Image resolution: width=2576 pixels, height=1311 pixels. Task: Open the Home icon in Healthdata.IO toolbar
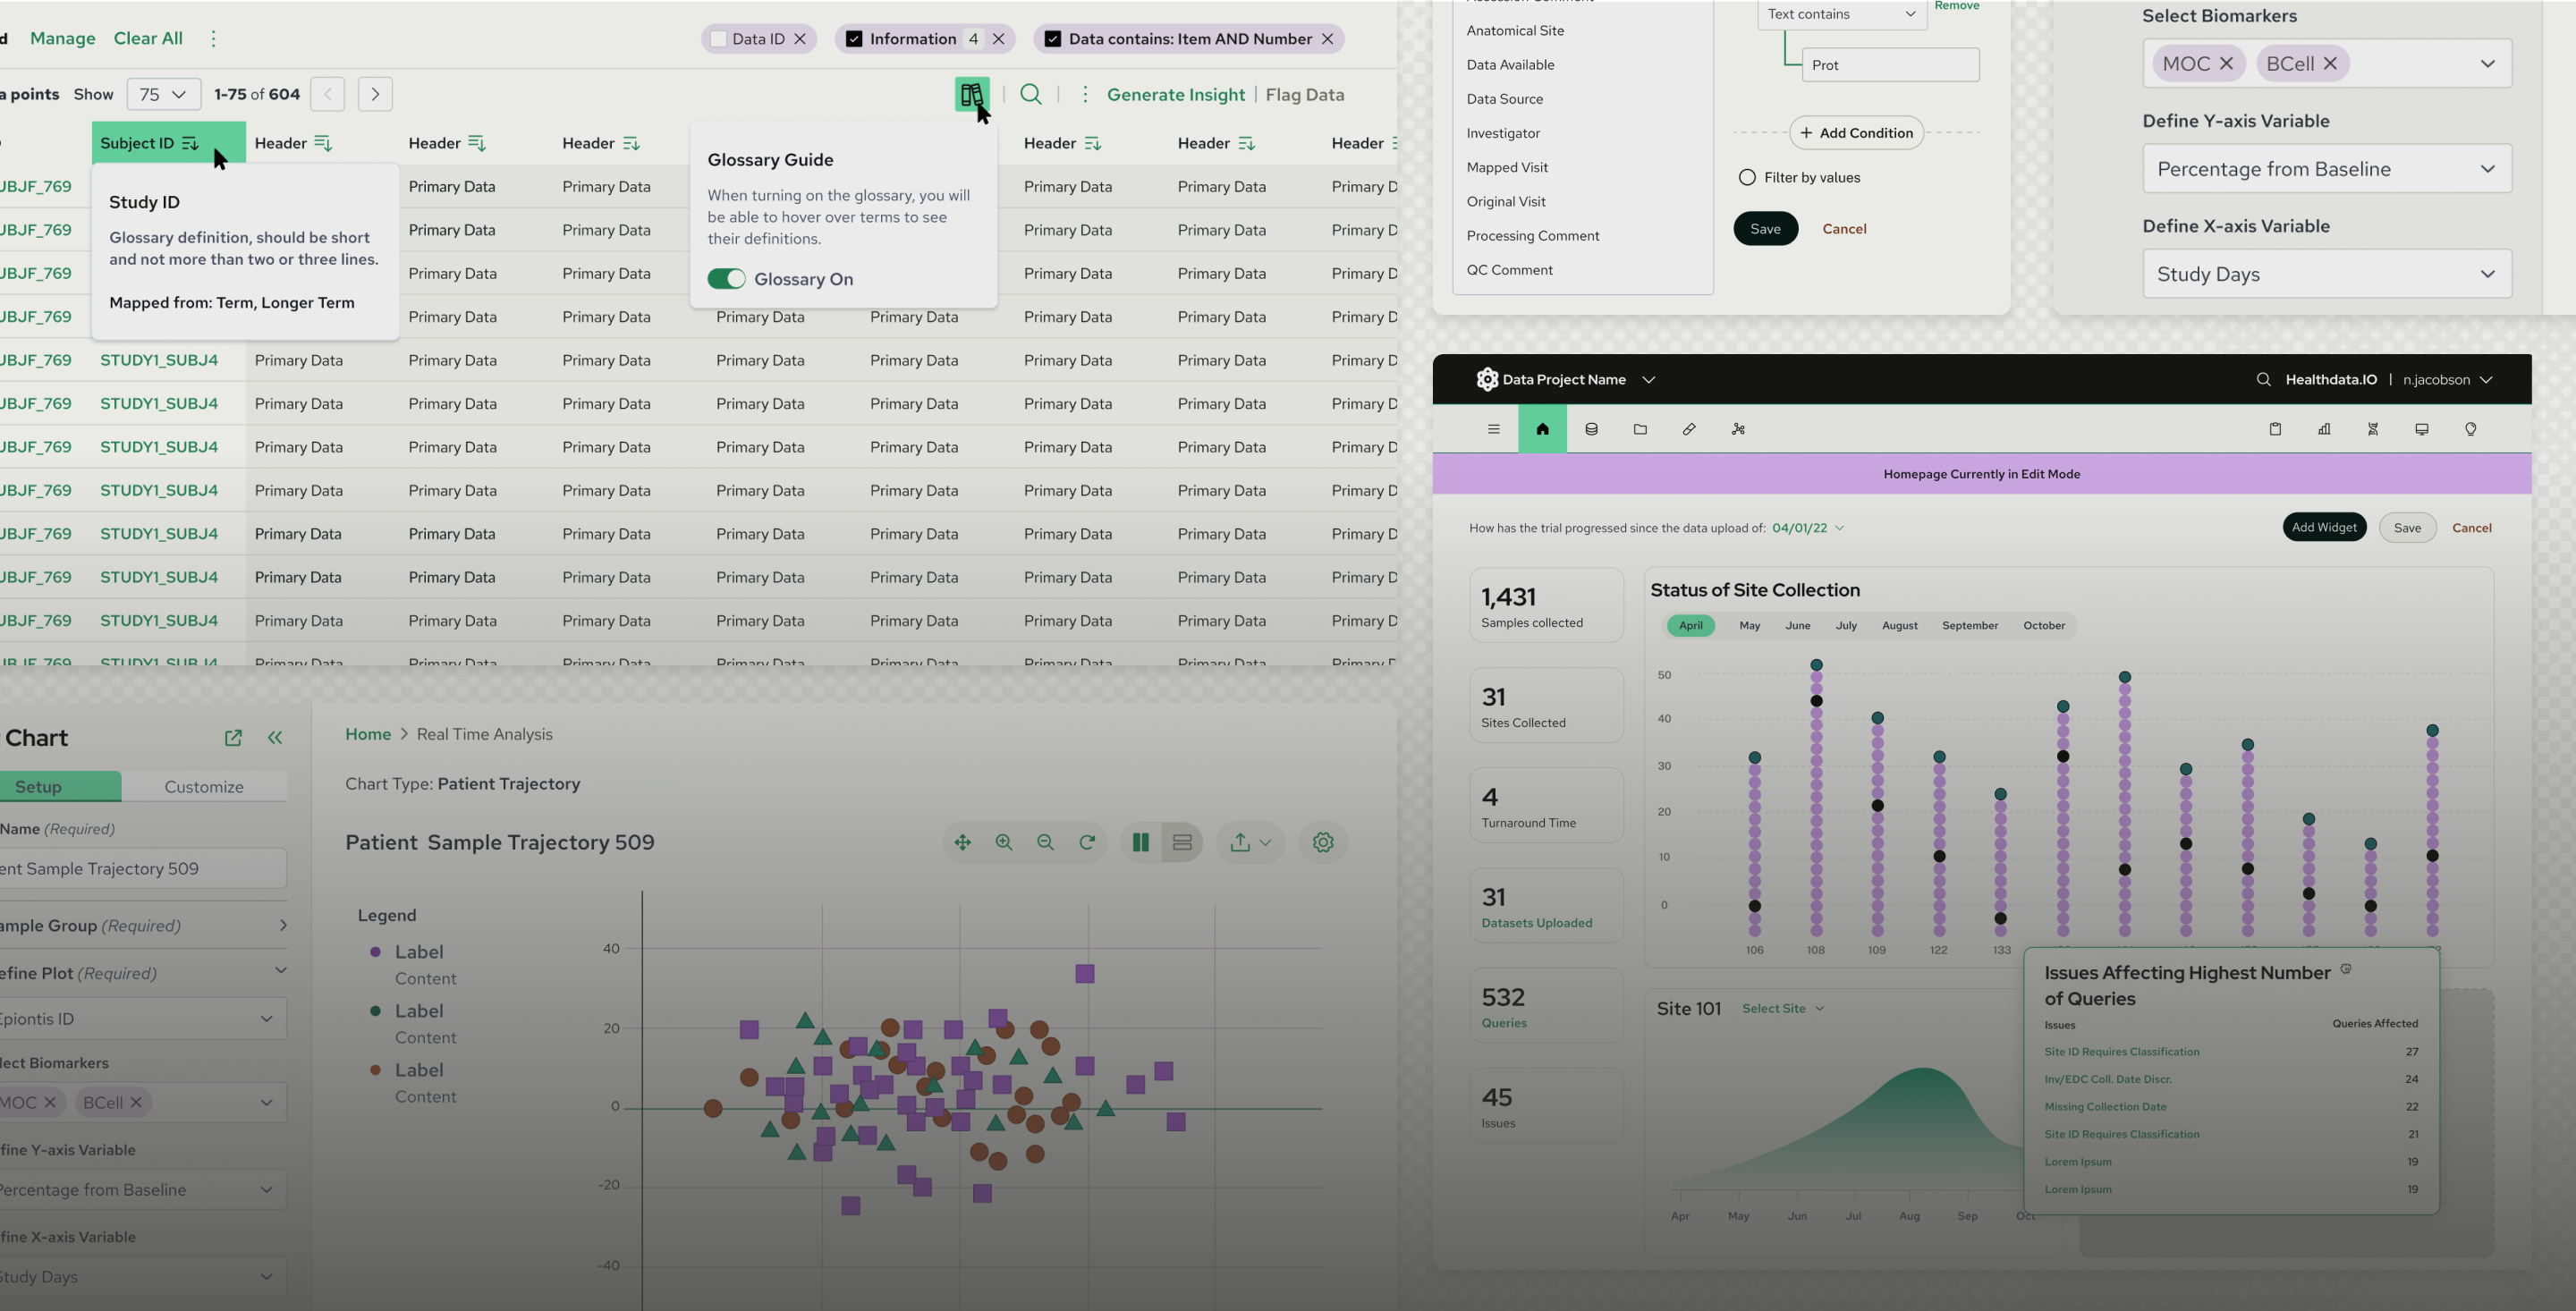click(x=1542, y=429)
